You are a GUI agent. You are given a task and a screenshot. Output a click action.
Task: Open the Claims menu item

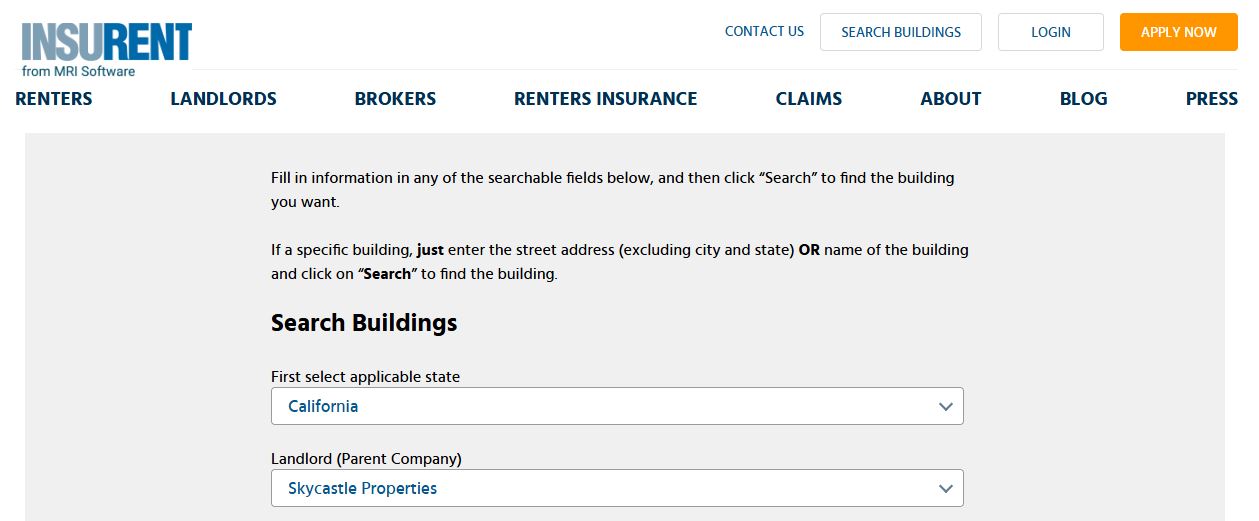808,99
